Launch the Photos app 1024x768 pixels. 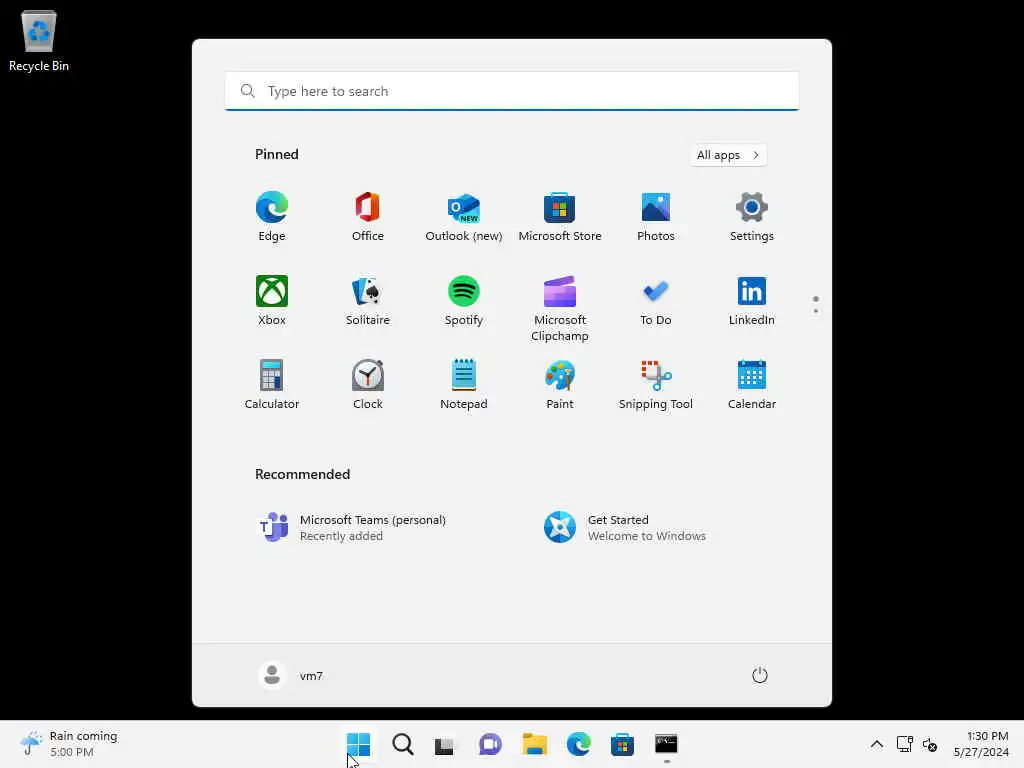656,217
